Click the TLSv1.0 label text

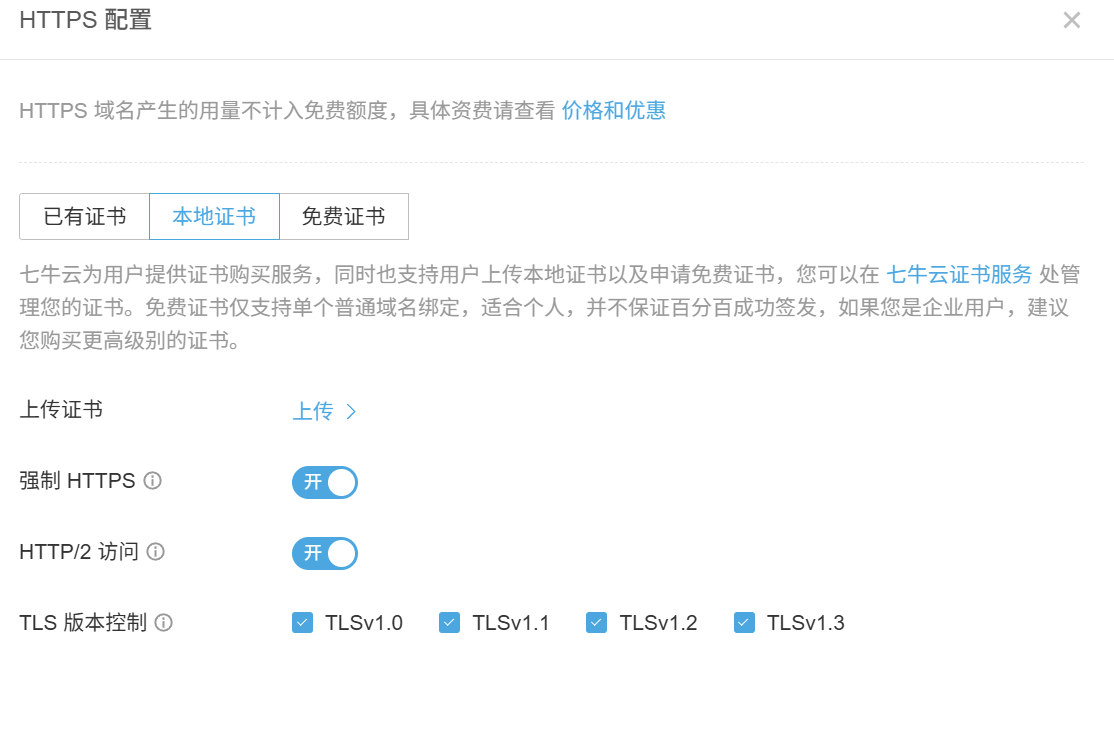tap(364, 623)
